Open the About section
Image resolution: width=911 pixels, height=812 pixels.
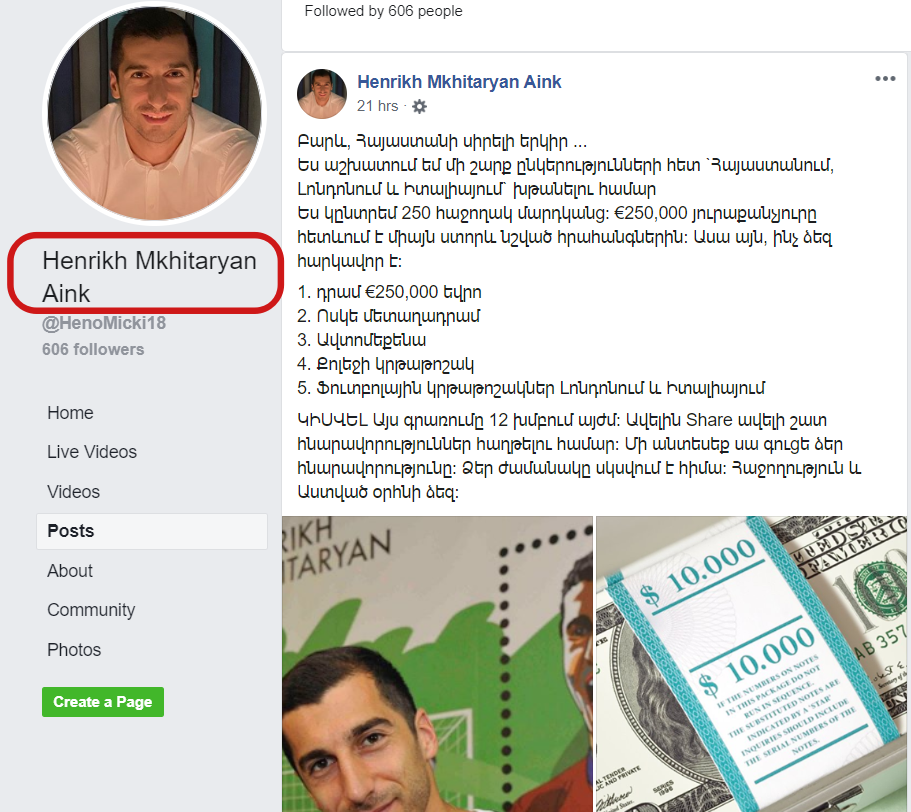[x=70, y=571]
